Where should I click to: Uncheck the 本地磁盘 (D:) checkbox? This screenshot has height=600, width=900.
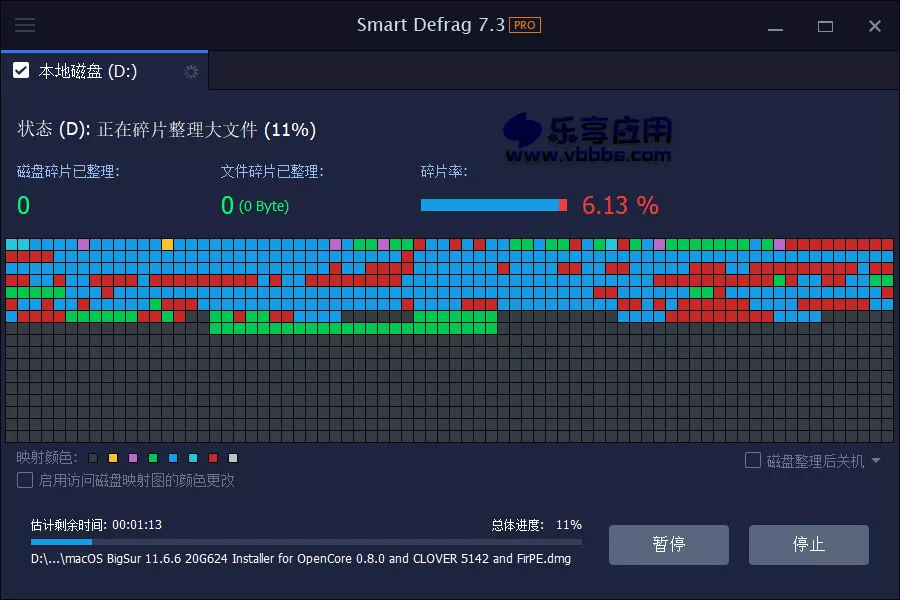click(x=22, y=70)
